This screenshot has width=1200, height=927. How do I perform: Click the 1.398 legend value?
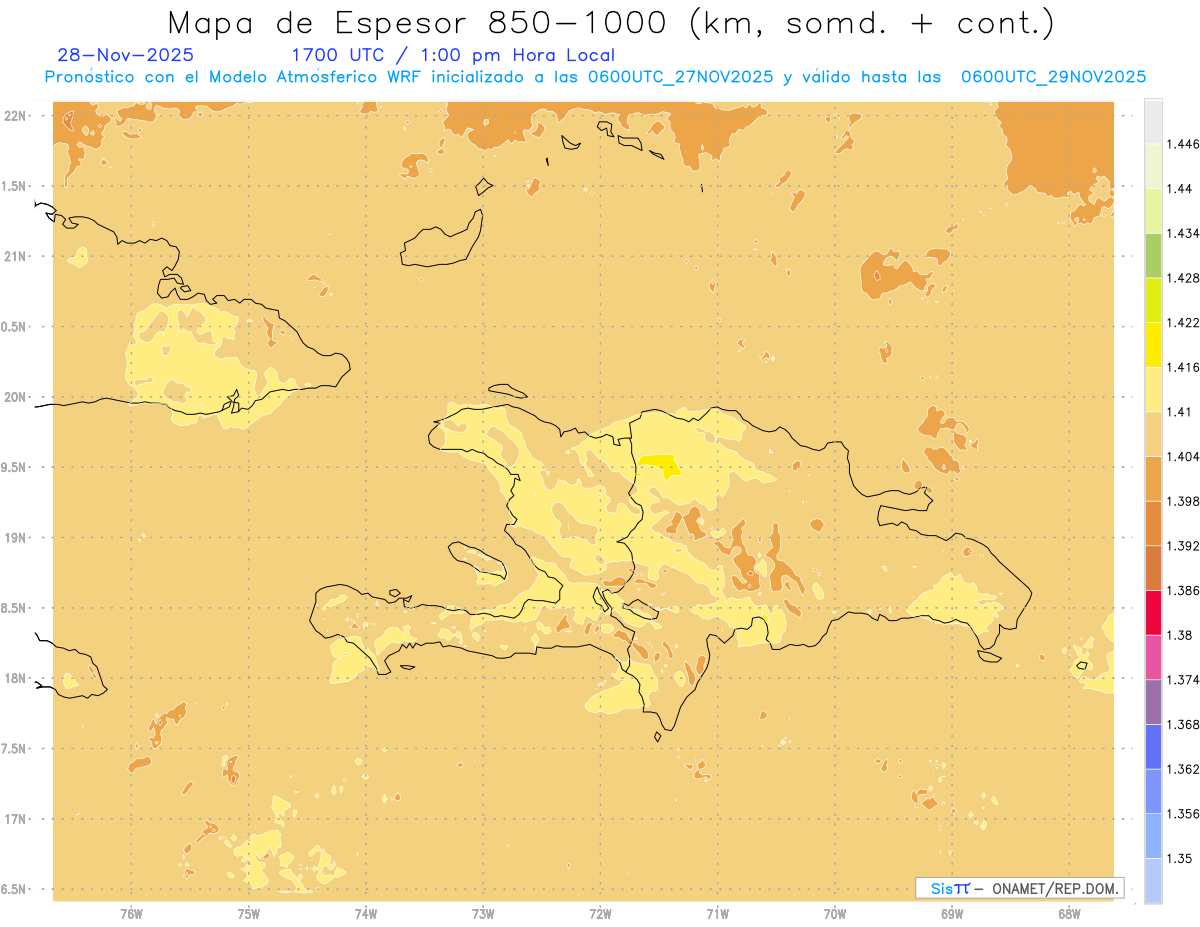click(x=1183, y=501)
